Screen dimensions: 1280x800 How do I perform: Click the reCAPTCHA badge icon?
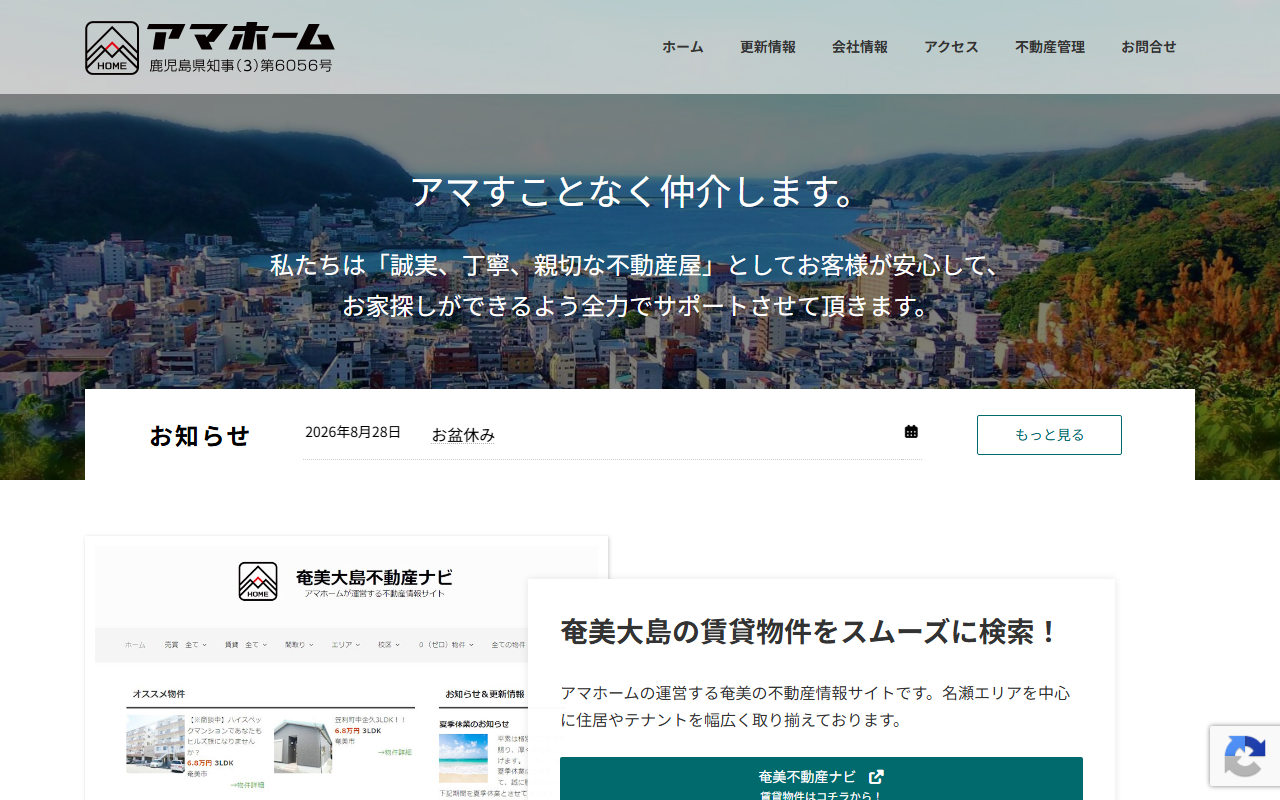[x=1244, y=756]
